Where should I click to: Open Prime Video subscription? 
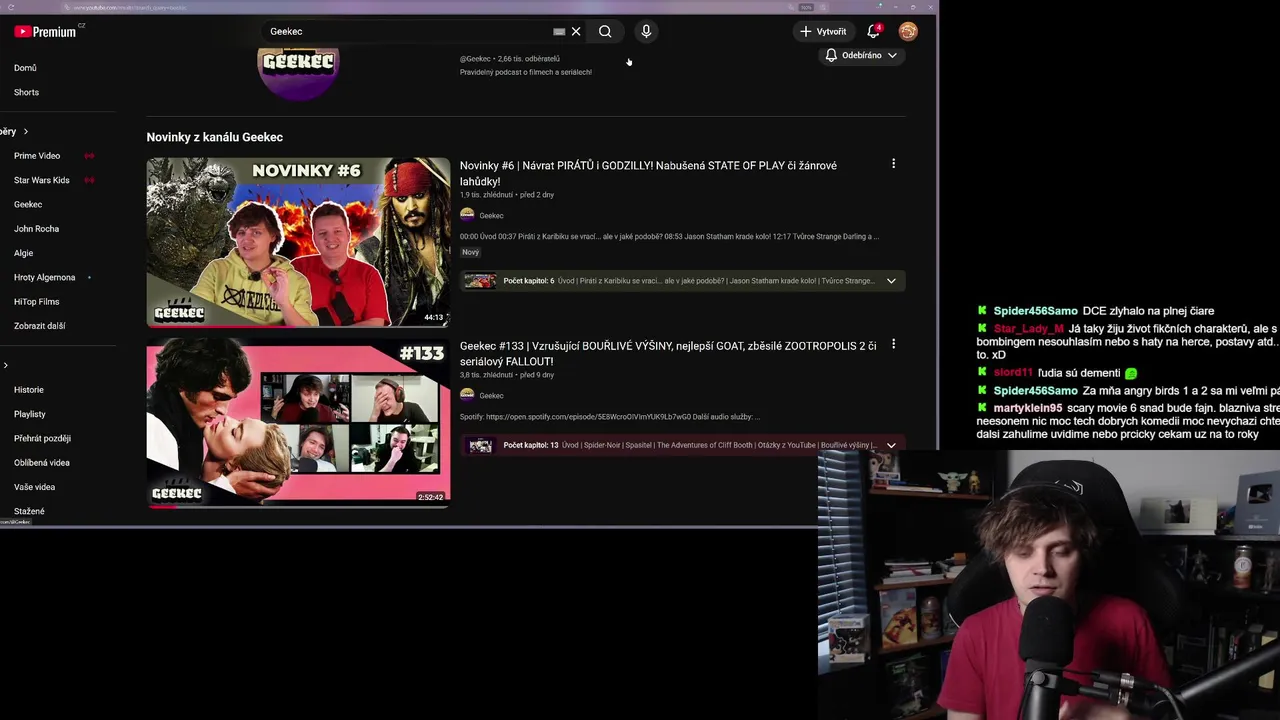(x=37, y=156)
